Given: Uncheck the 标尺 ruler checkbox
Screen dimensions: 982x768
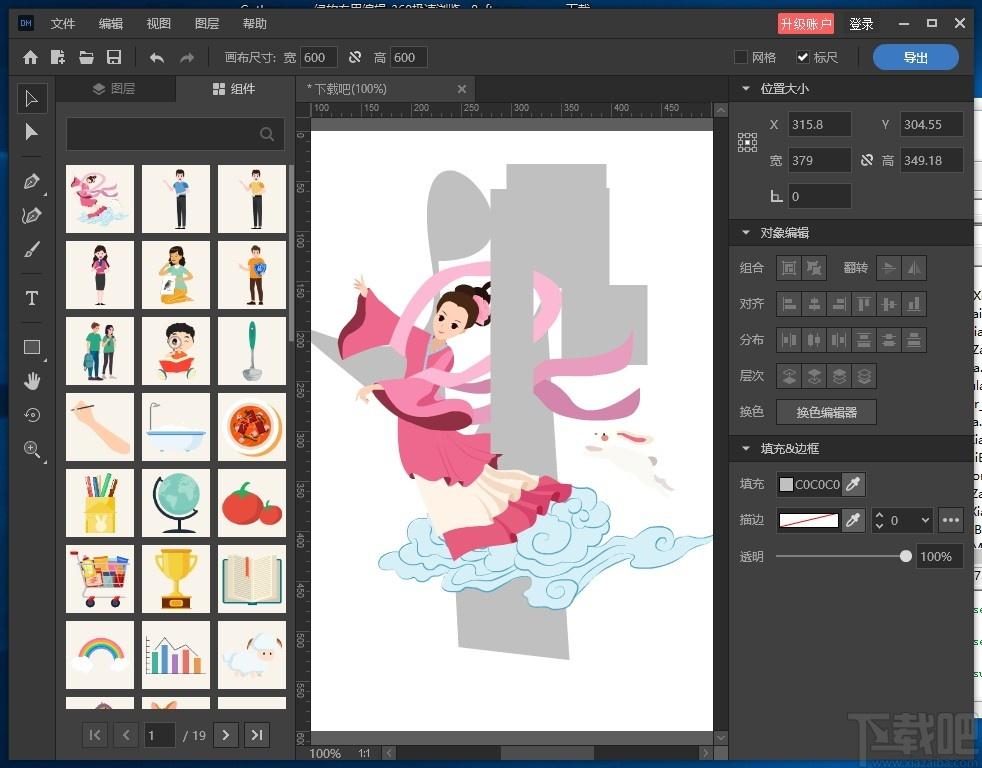Looking at the screenshot, I should (x=802, y=58).
